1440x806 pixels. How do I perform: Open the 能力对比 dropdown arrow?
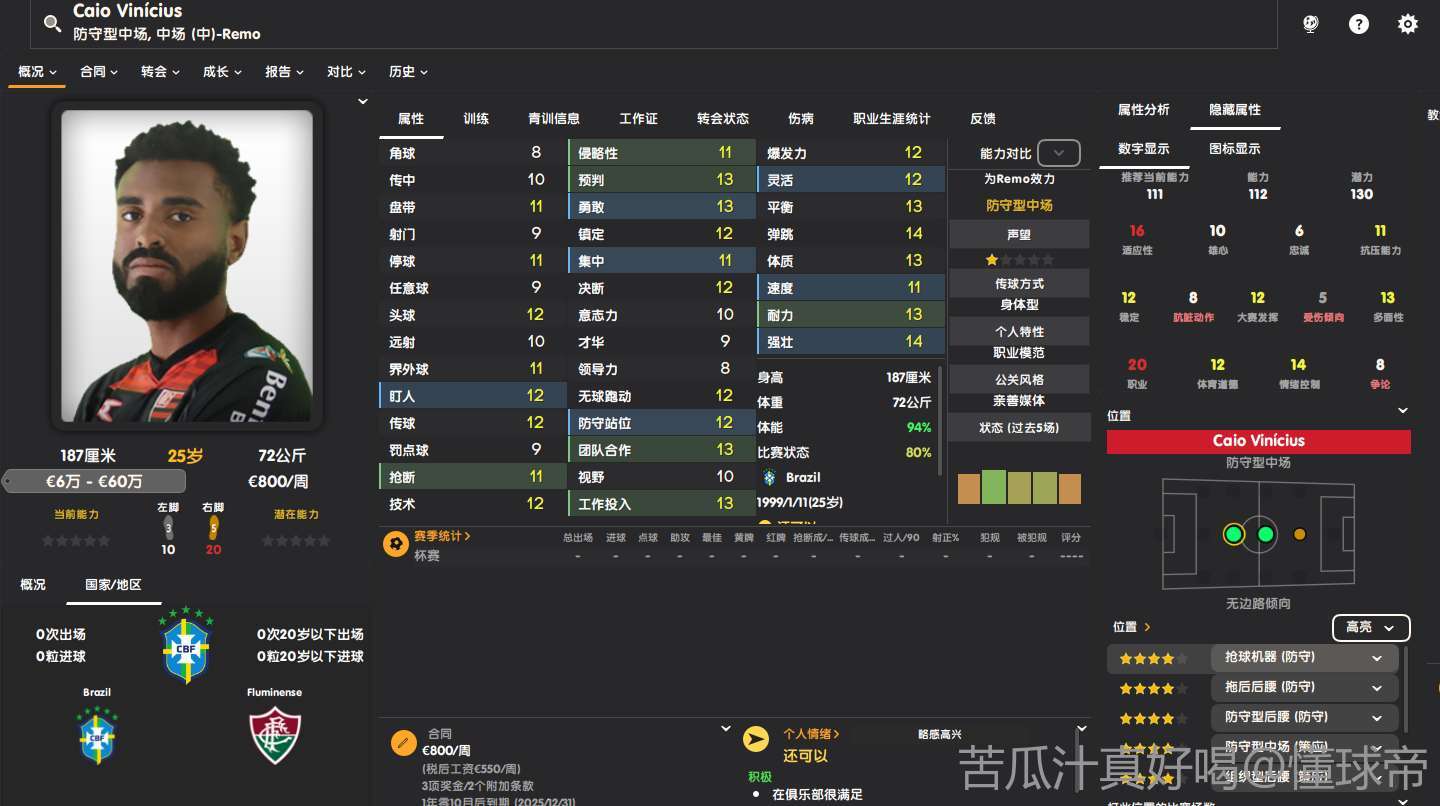click(1059, 153)
